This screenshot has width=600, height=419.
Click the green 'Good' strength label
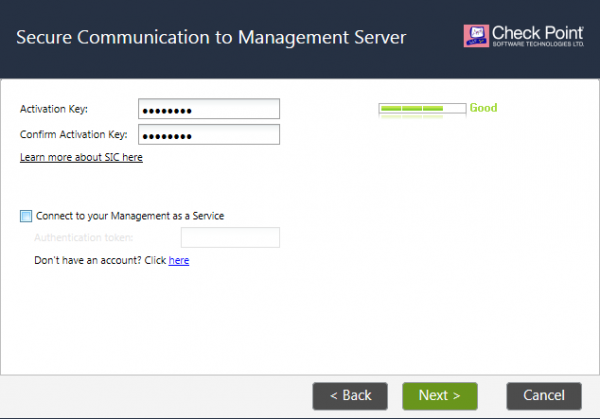(484, 108)
